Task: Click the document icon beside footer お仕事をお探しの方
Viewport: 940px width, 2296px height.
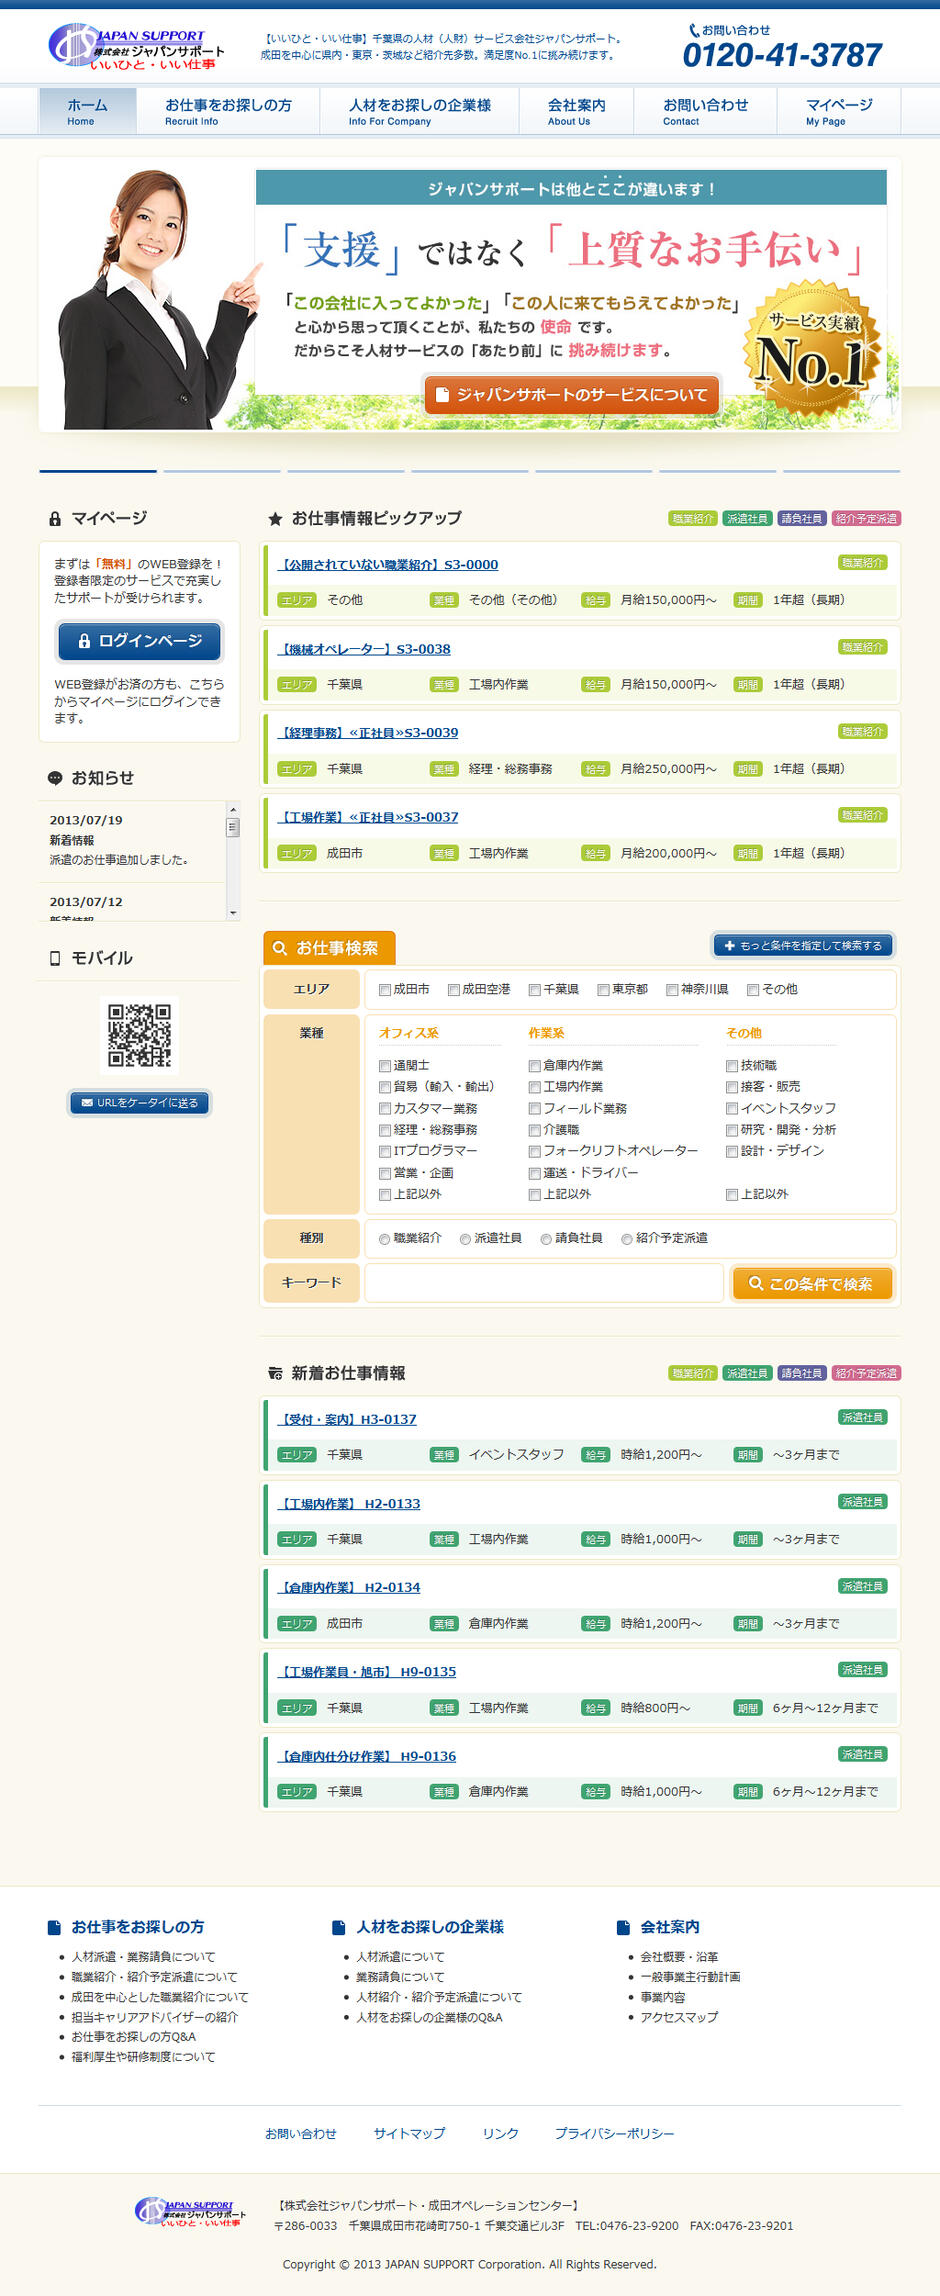Action: [54, 1927]
